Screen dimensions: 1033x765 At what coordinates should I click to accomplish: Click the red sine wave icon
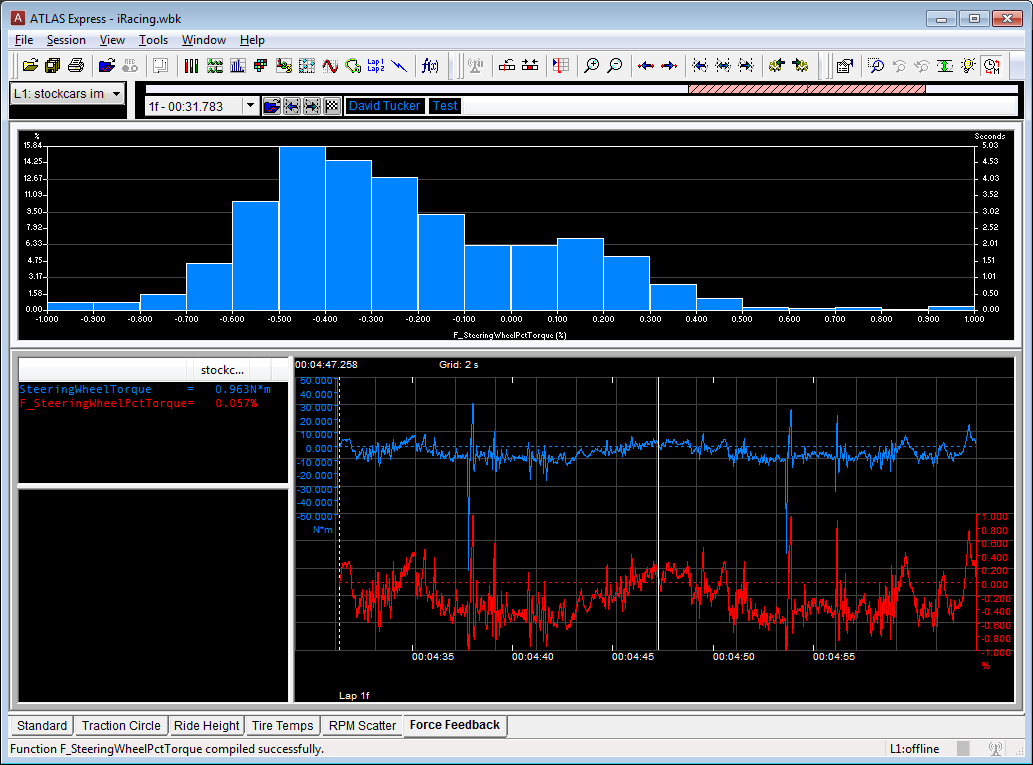(x=330, y=65)
